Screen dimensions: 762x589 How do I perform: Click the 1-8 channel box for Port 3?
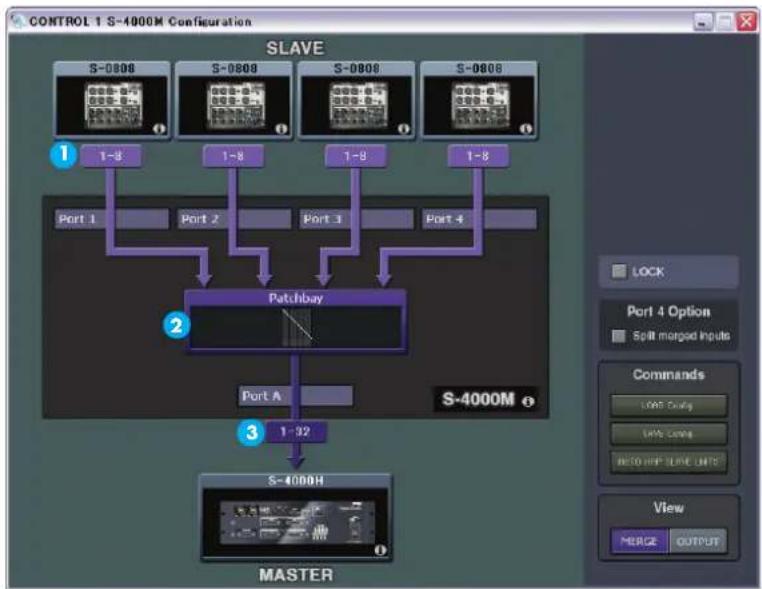coord(356,156)
